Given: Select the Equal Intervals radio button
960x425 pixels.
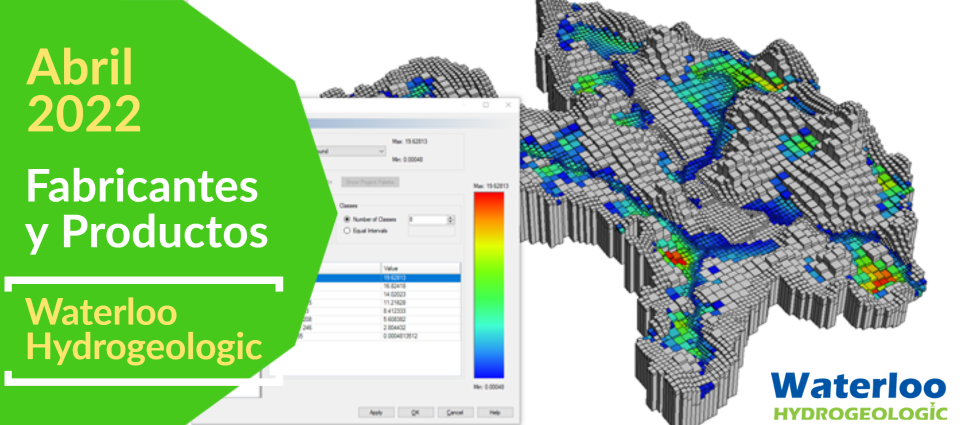Looking at the screenshot, I should [348, 231].
